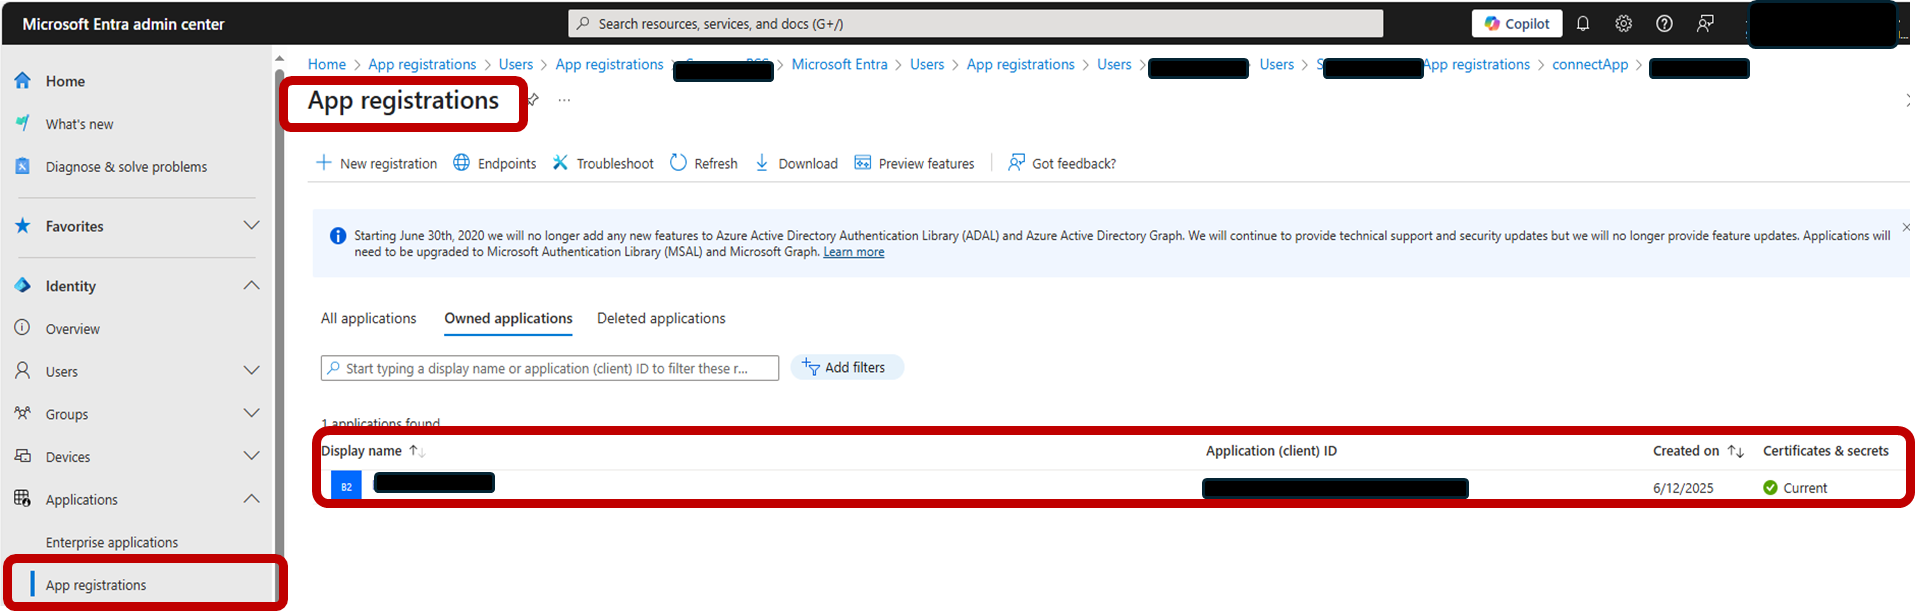Click the Identity diamond icon

coord(22,285)
